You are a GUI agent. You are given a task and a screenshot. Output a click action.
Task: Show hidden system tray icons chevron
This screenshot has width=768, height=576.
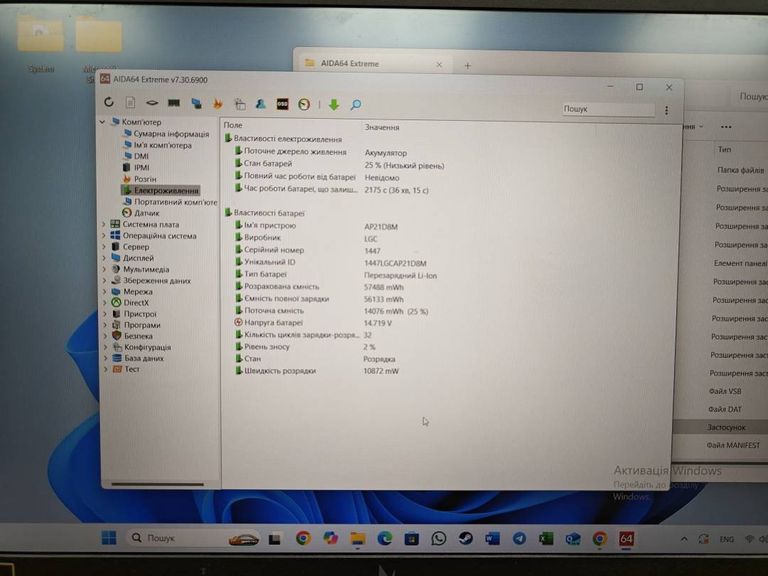coord(684,539)
